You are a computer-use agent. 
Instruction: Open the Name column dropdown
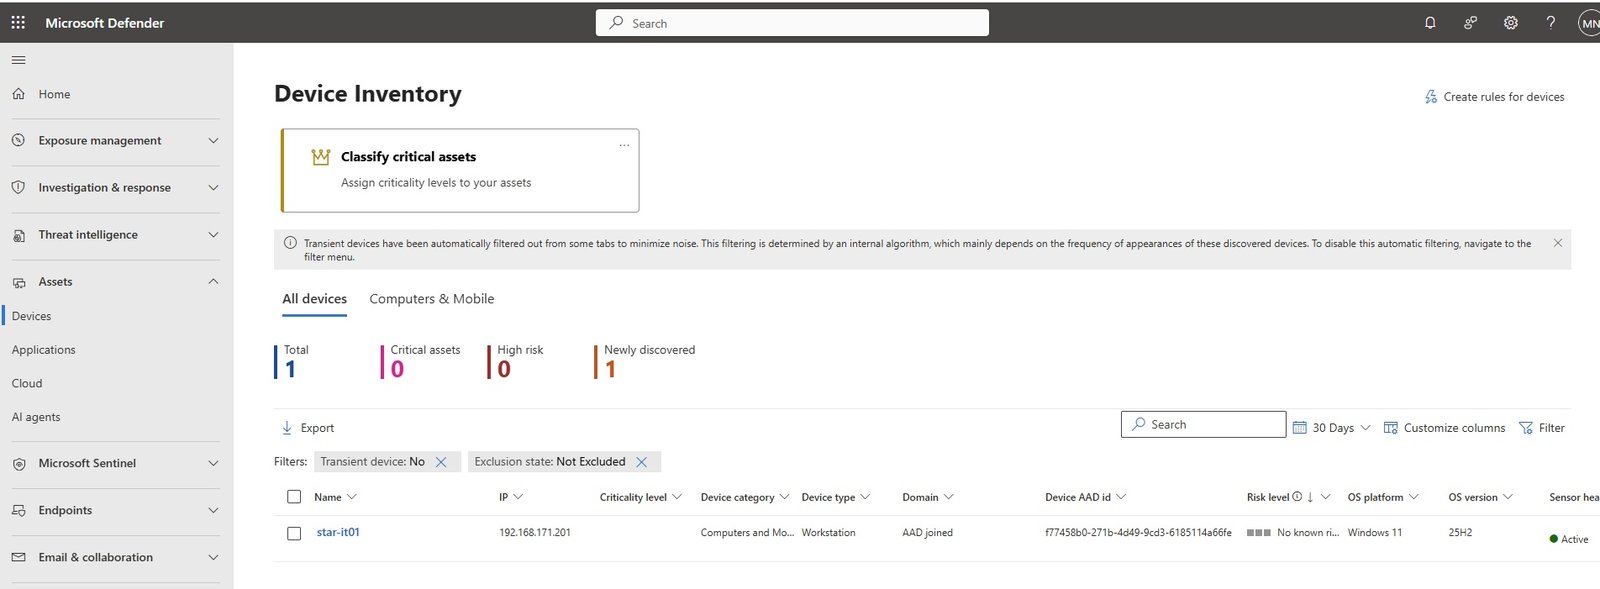pos(352,497)
